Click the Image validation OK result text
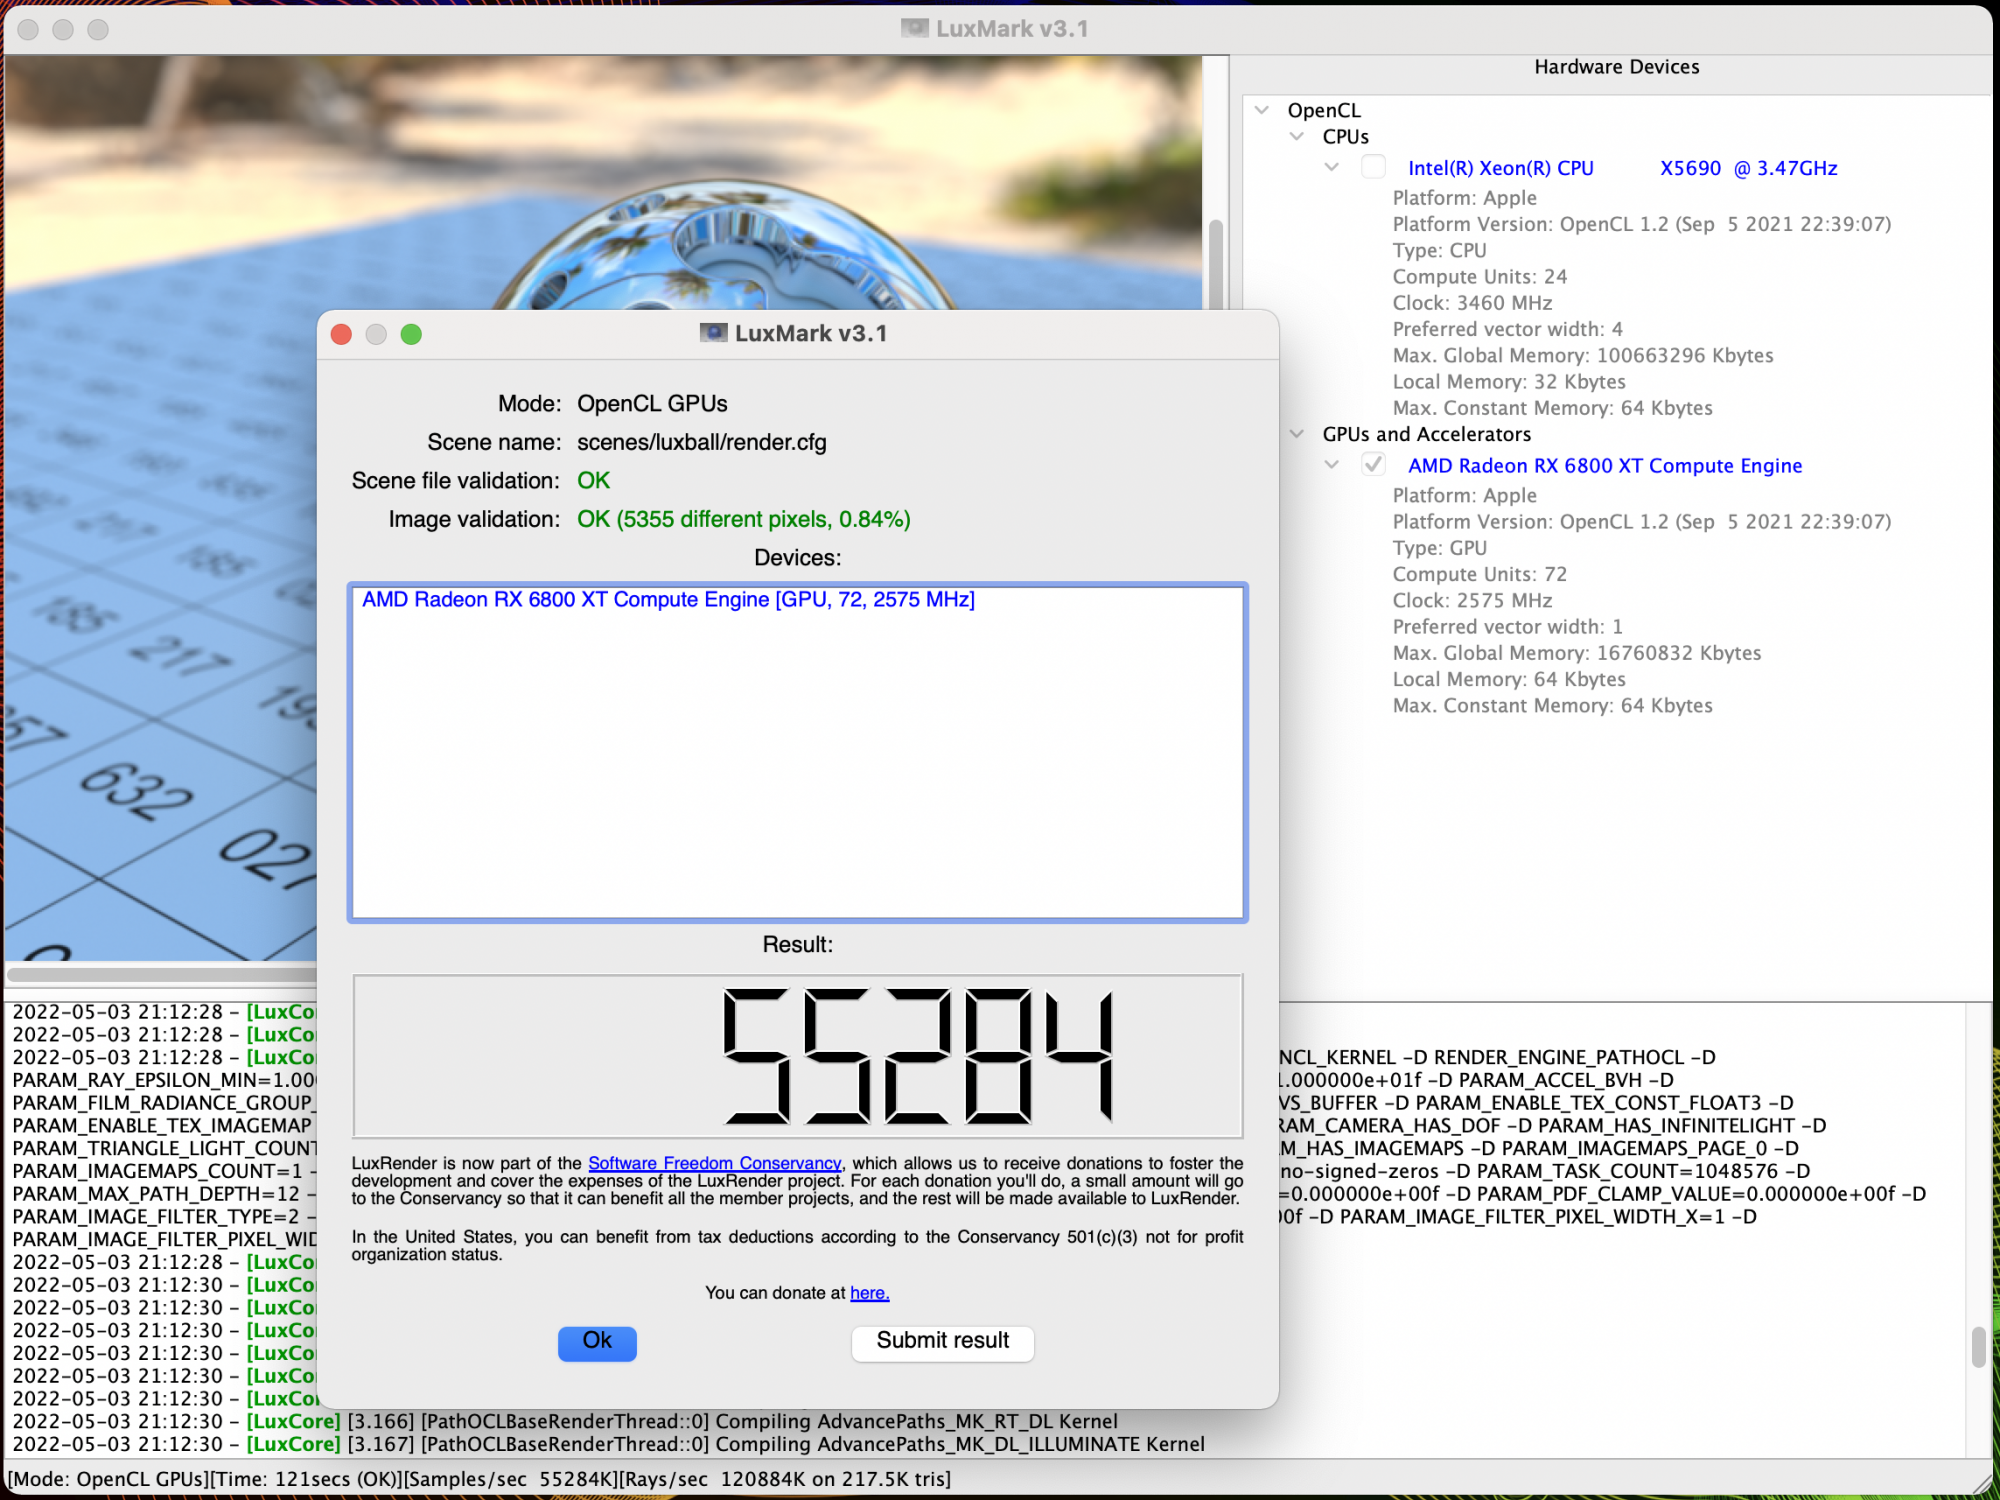Image resolution: width=2000 pixels, height=1500 pixels. (x=744, y=519)
